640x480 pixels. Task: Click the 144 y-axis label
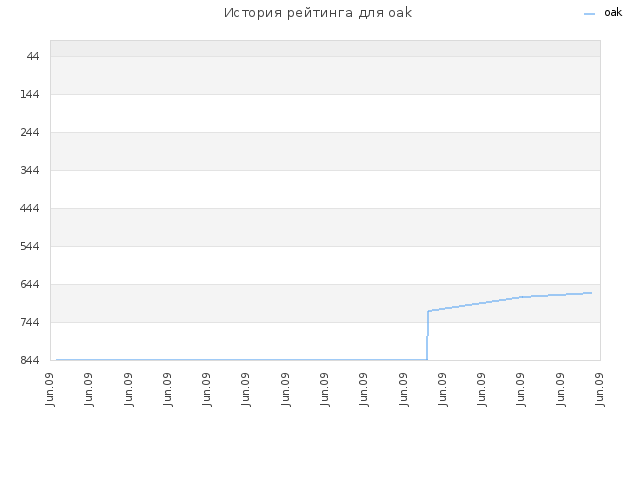[x=30, y=94]
